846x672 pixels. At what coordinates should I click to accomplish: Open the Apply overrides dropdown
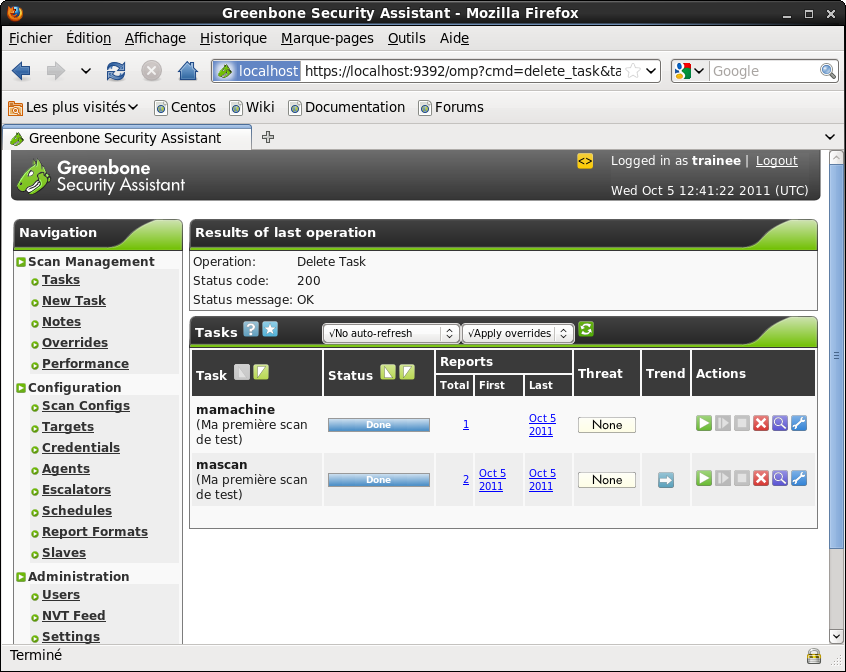click(x=517, y=333)
